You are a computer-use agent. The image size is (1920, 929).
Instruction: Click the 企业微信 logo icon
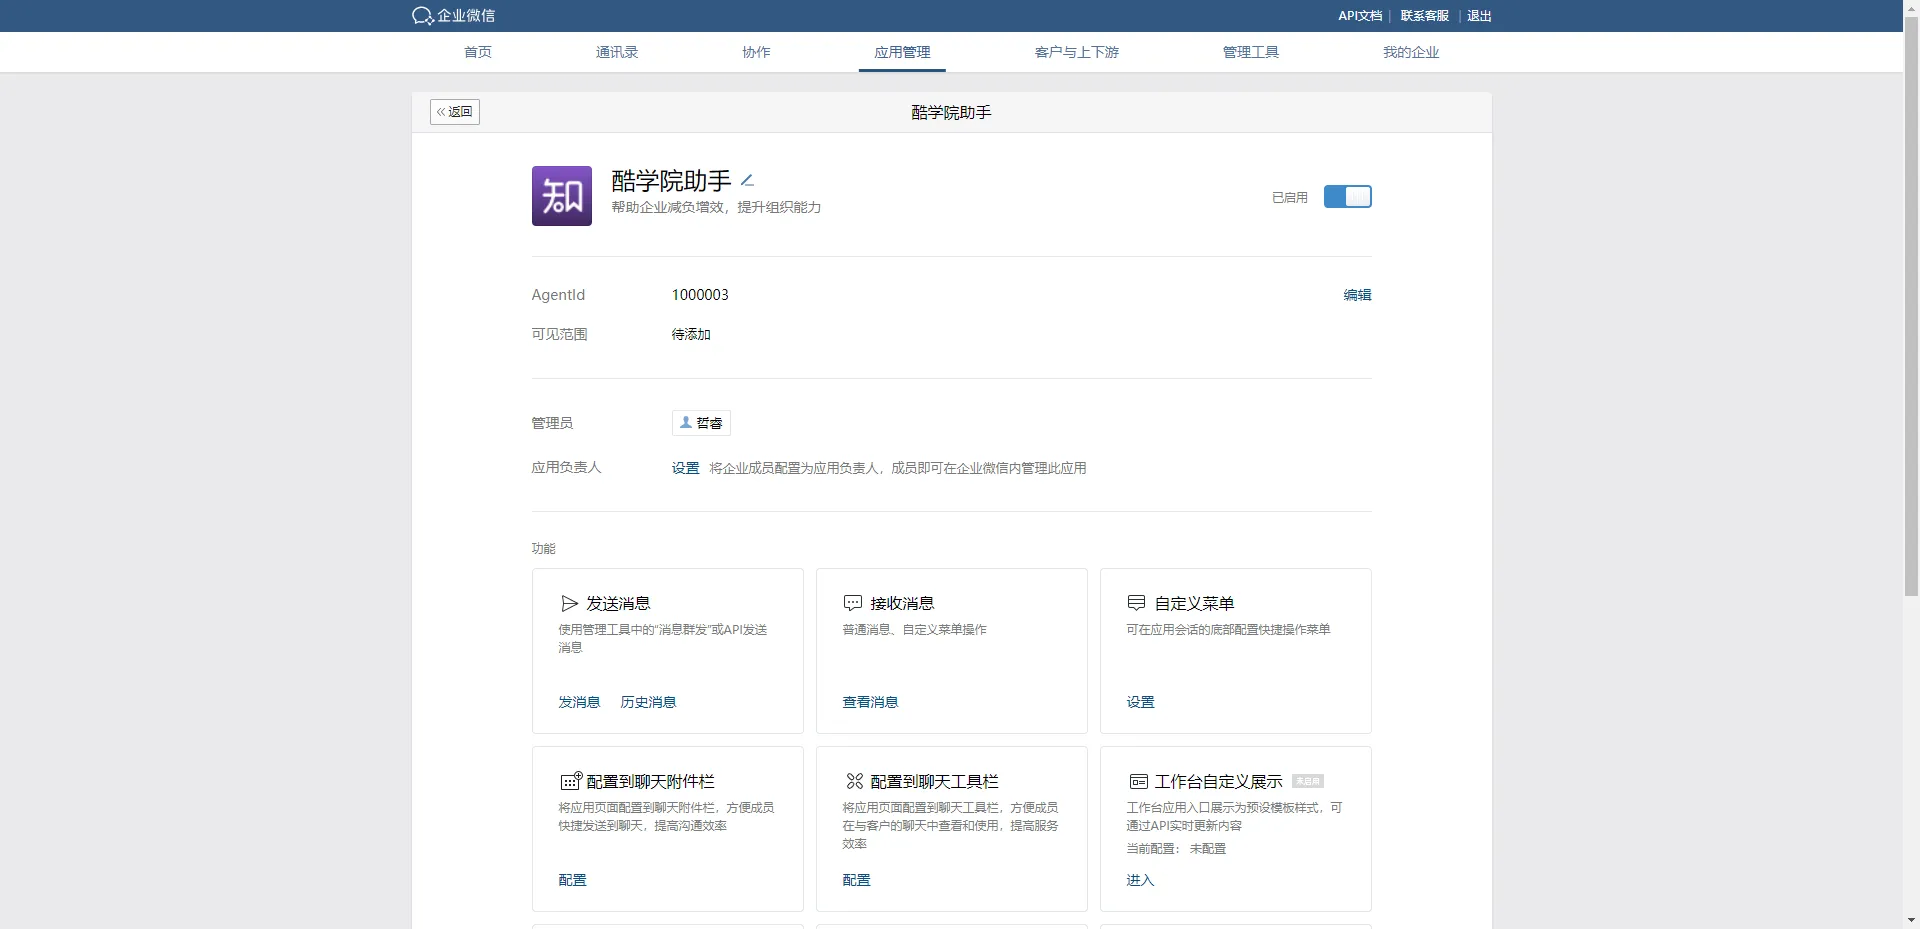coord(422,16)
